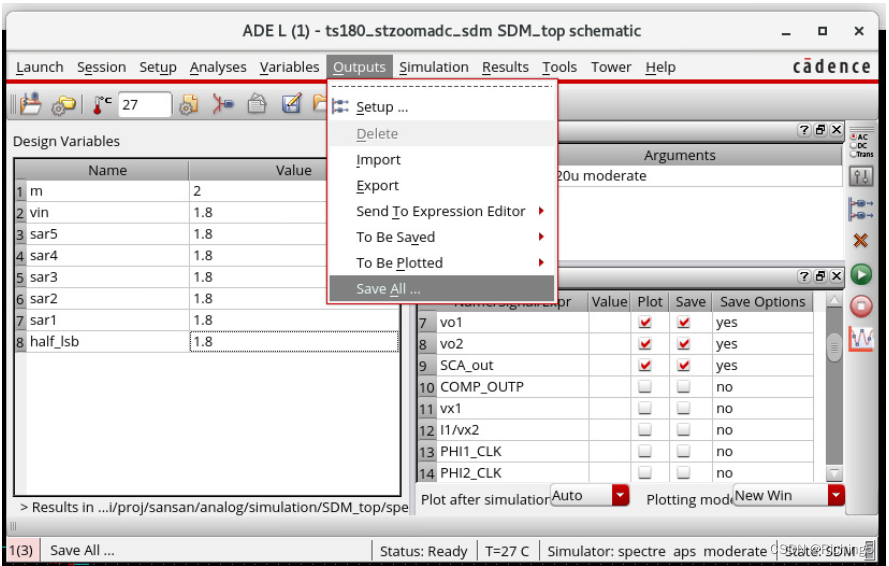Click the temperature input field showing 27

click(x=143, y=104)
